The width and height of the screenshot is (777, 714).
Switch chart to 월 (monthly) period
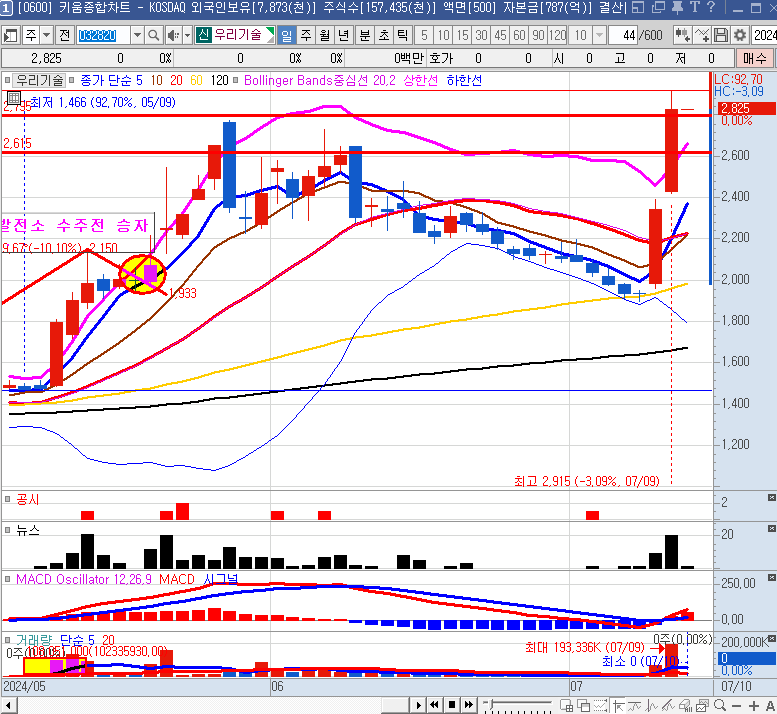(325, 35)
